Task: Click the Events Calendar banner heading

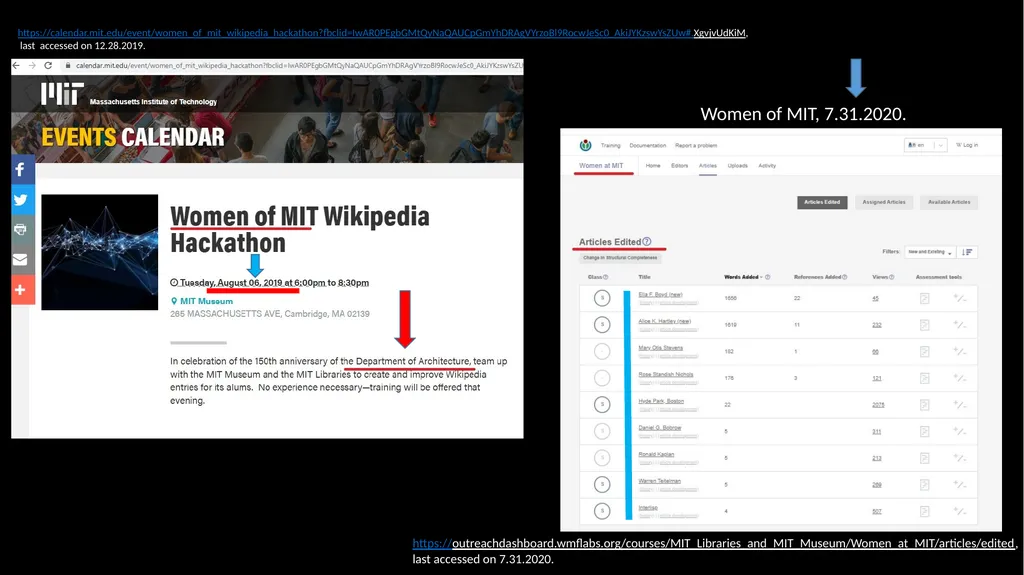Action: pyautogui.click(x=133, y=137)
